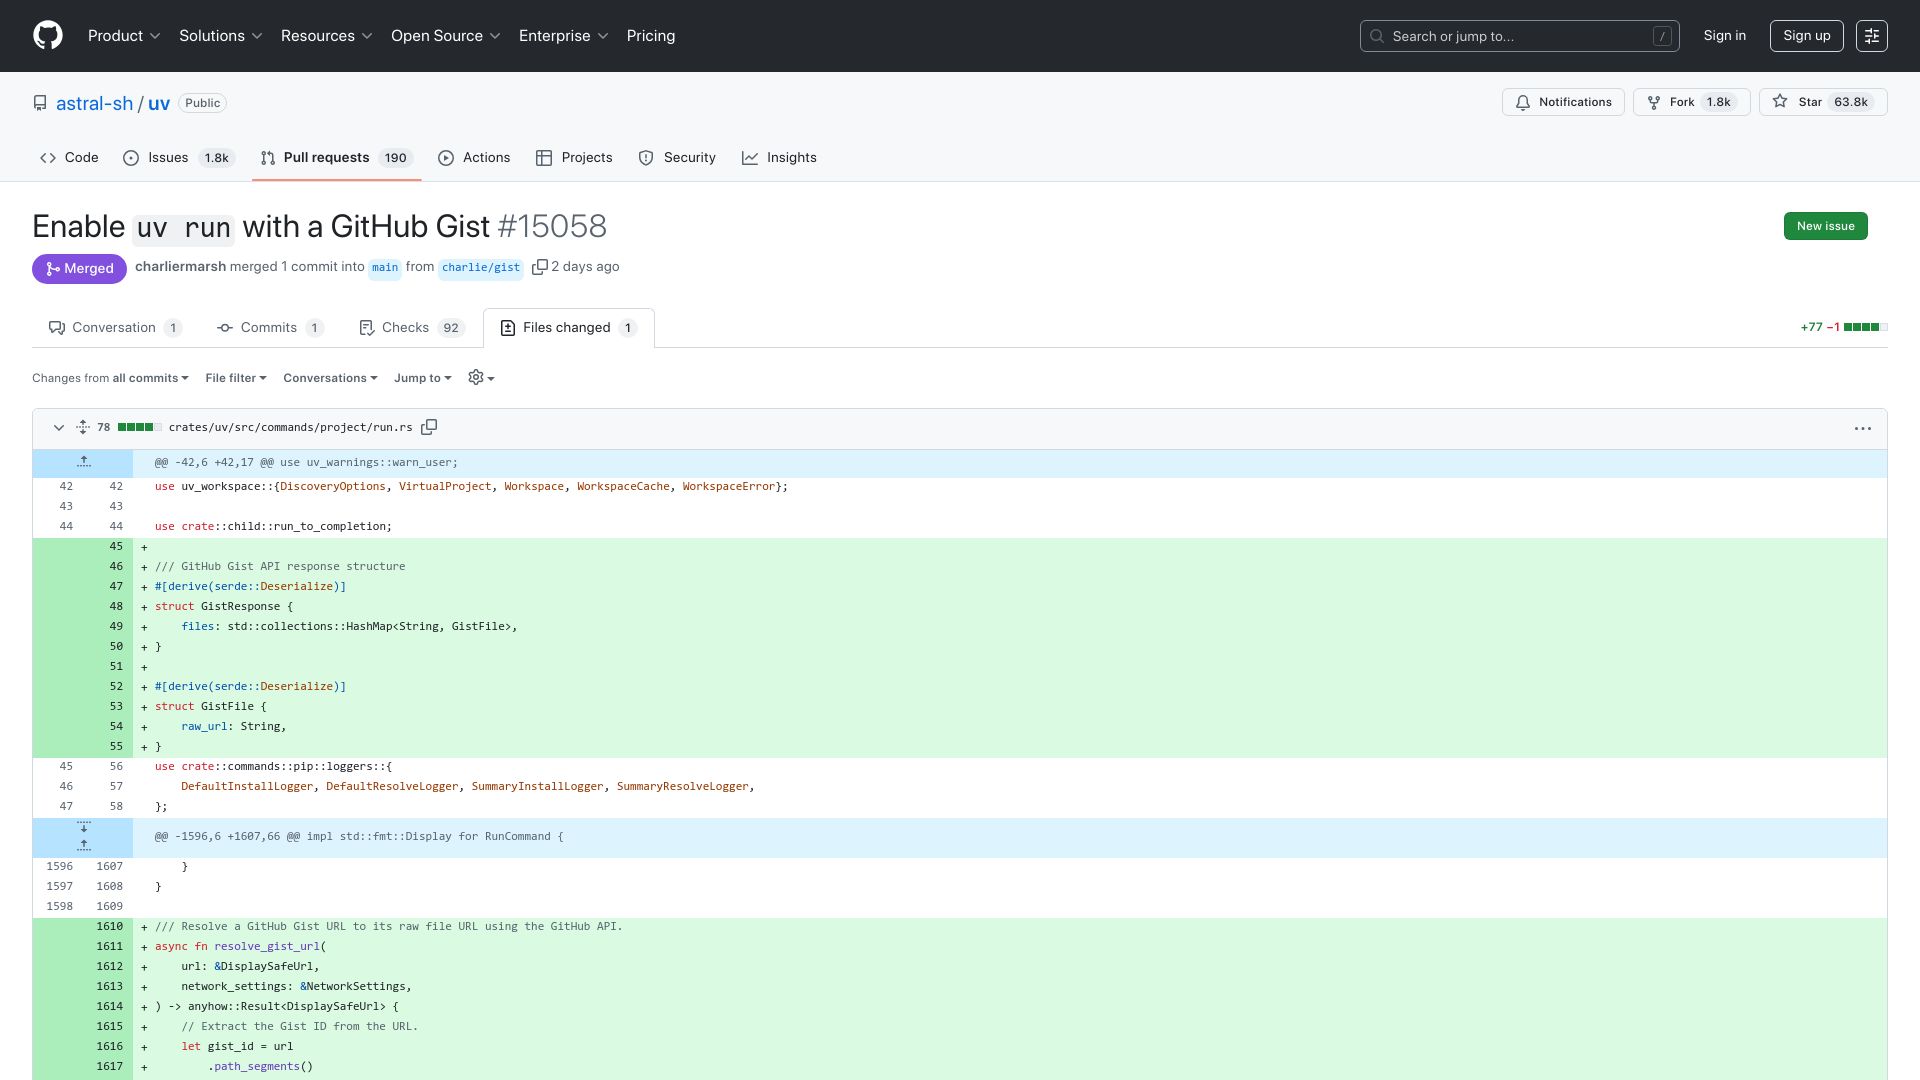Open the Product menu dropdown
Screen dimensions: 1920x1080
coord(124,36)
